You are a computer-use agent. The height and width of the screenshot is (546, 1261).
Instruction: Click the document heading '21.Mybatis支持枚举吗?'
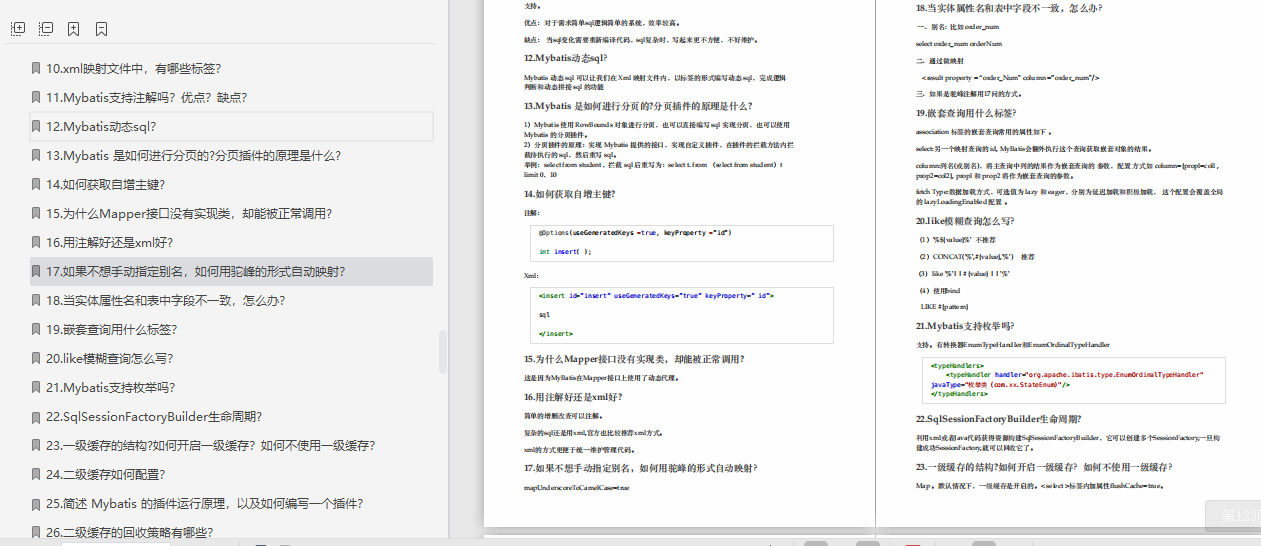pyautogui.click(x=965, y=326)
